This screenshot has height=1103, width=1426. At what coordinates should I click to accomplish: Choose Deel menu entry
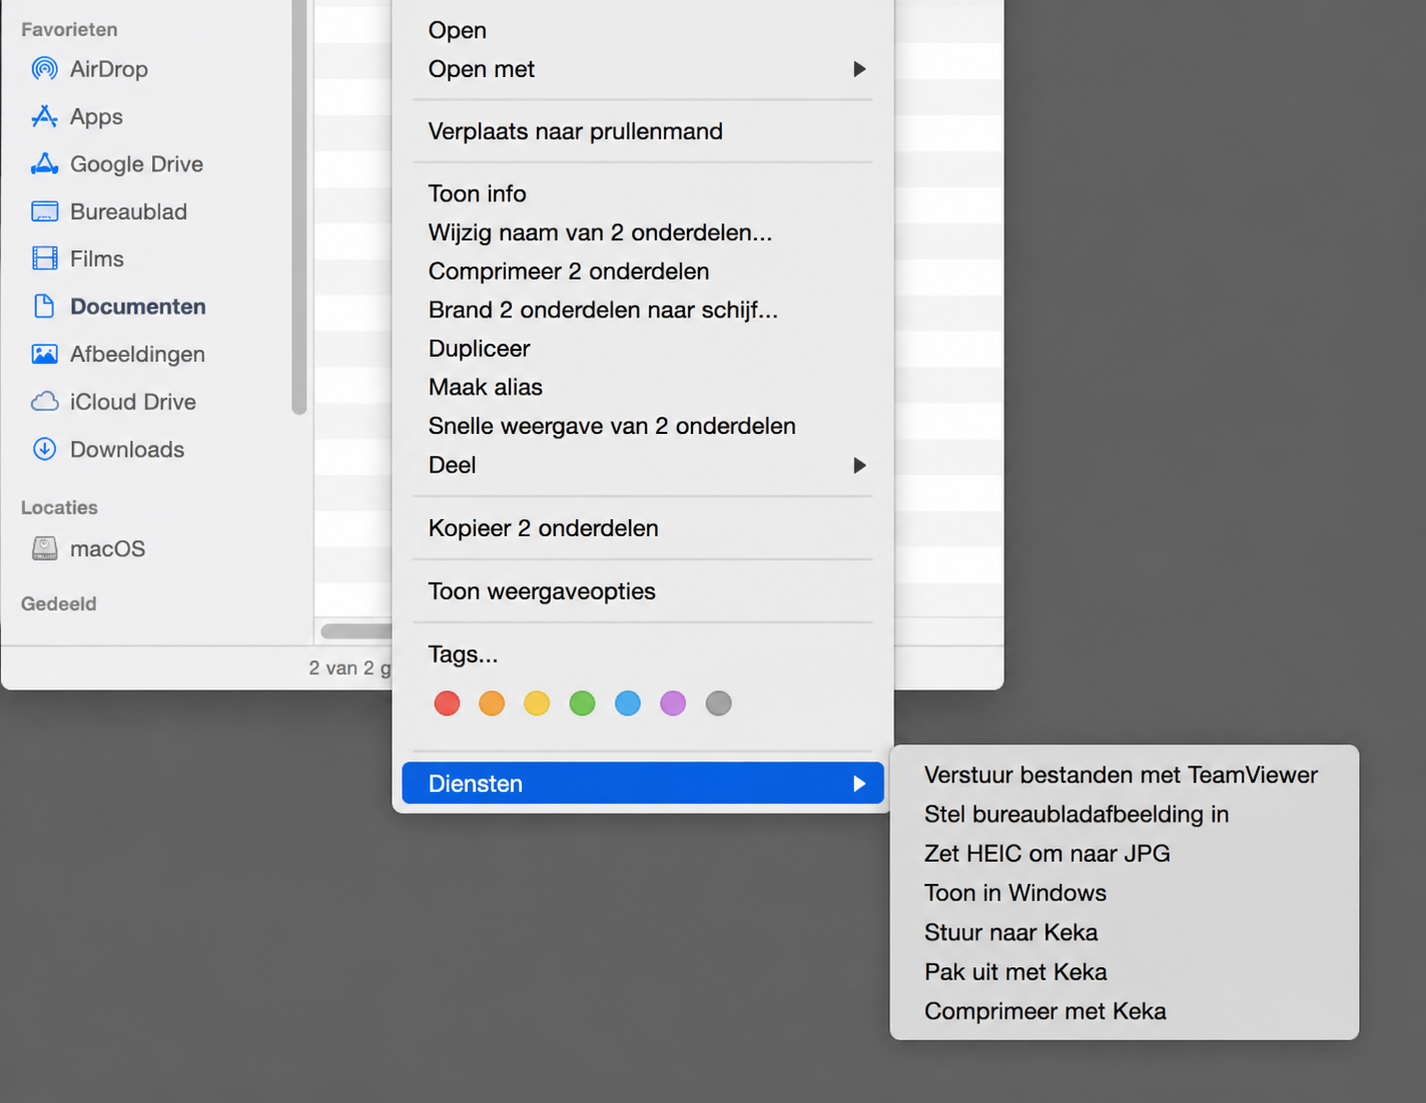click(x=642, y=465)
